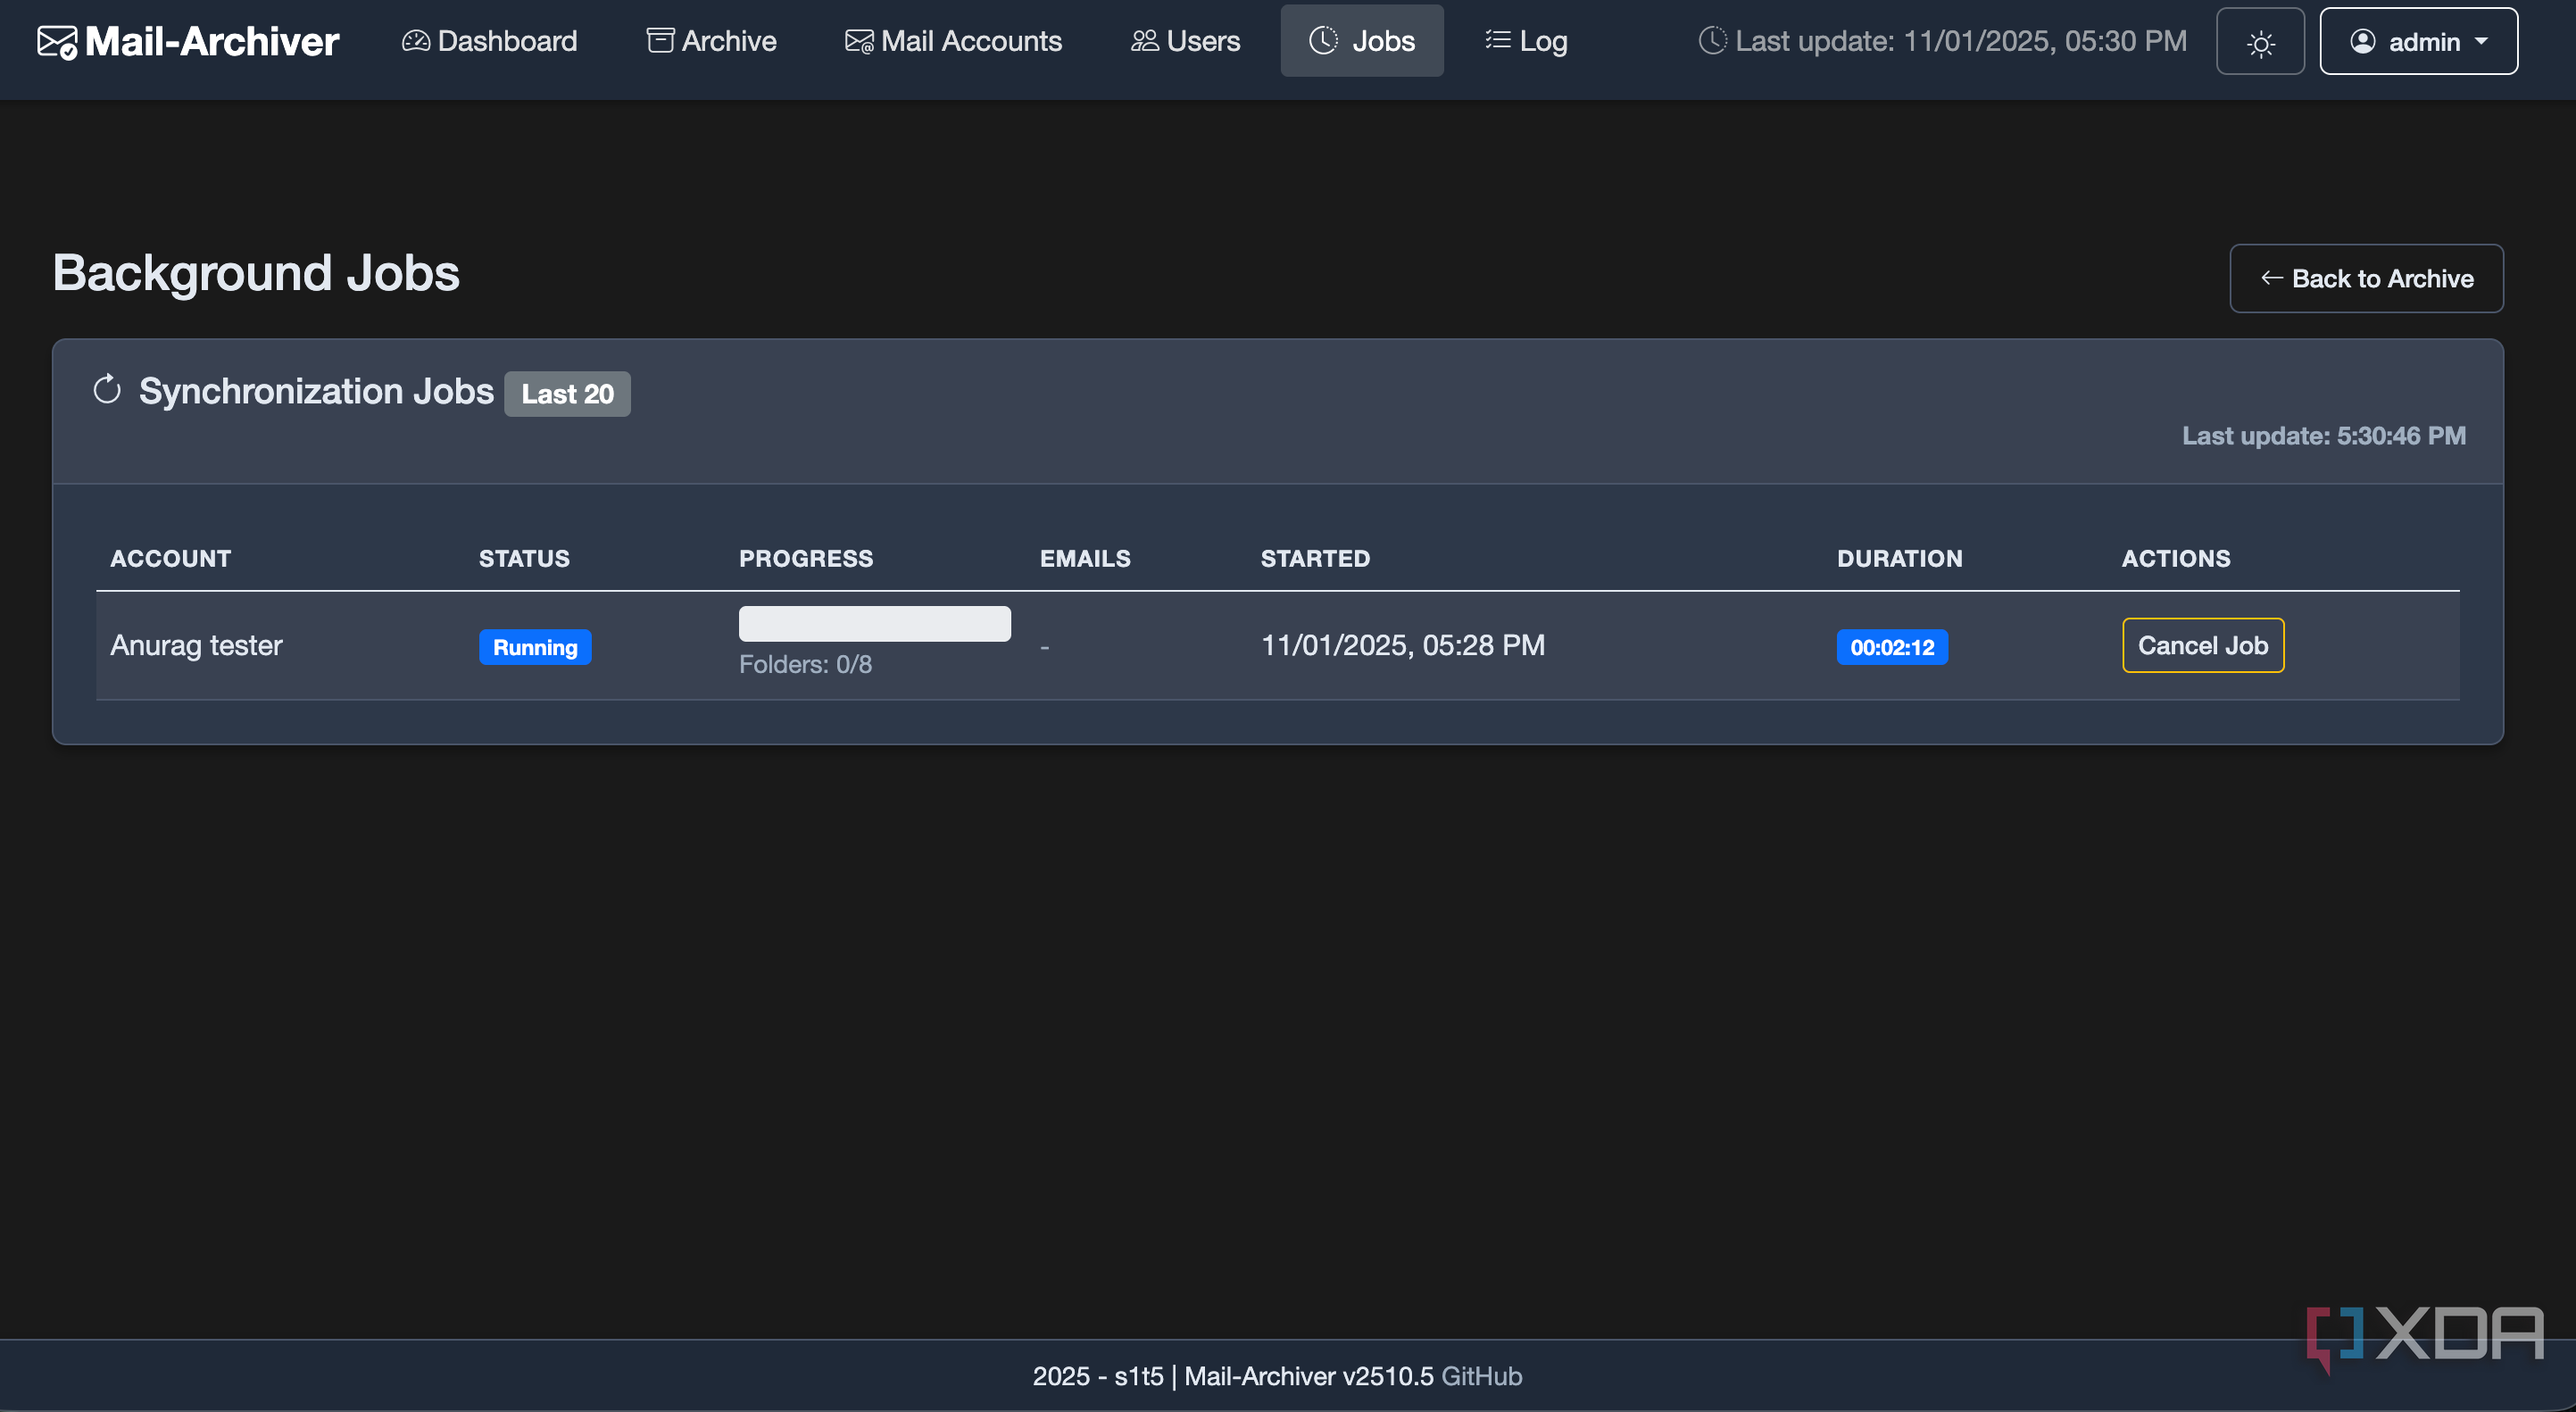Click the ACTIONS column header
This screenshot has width=2576, height=1412.
2176,558
